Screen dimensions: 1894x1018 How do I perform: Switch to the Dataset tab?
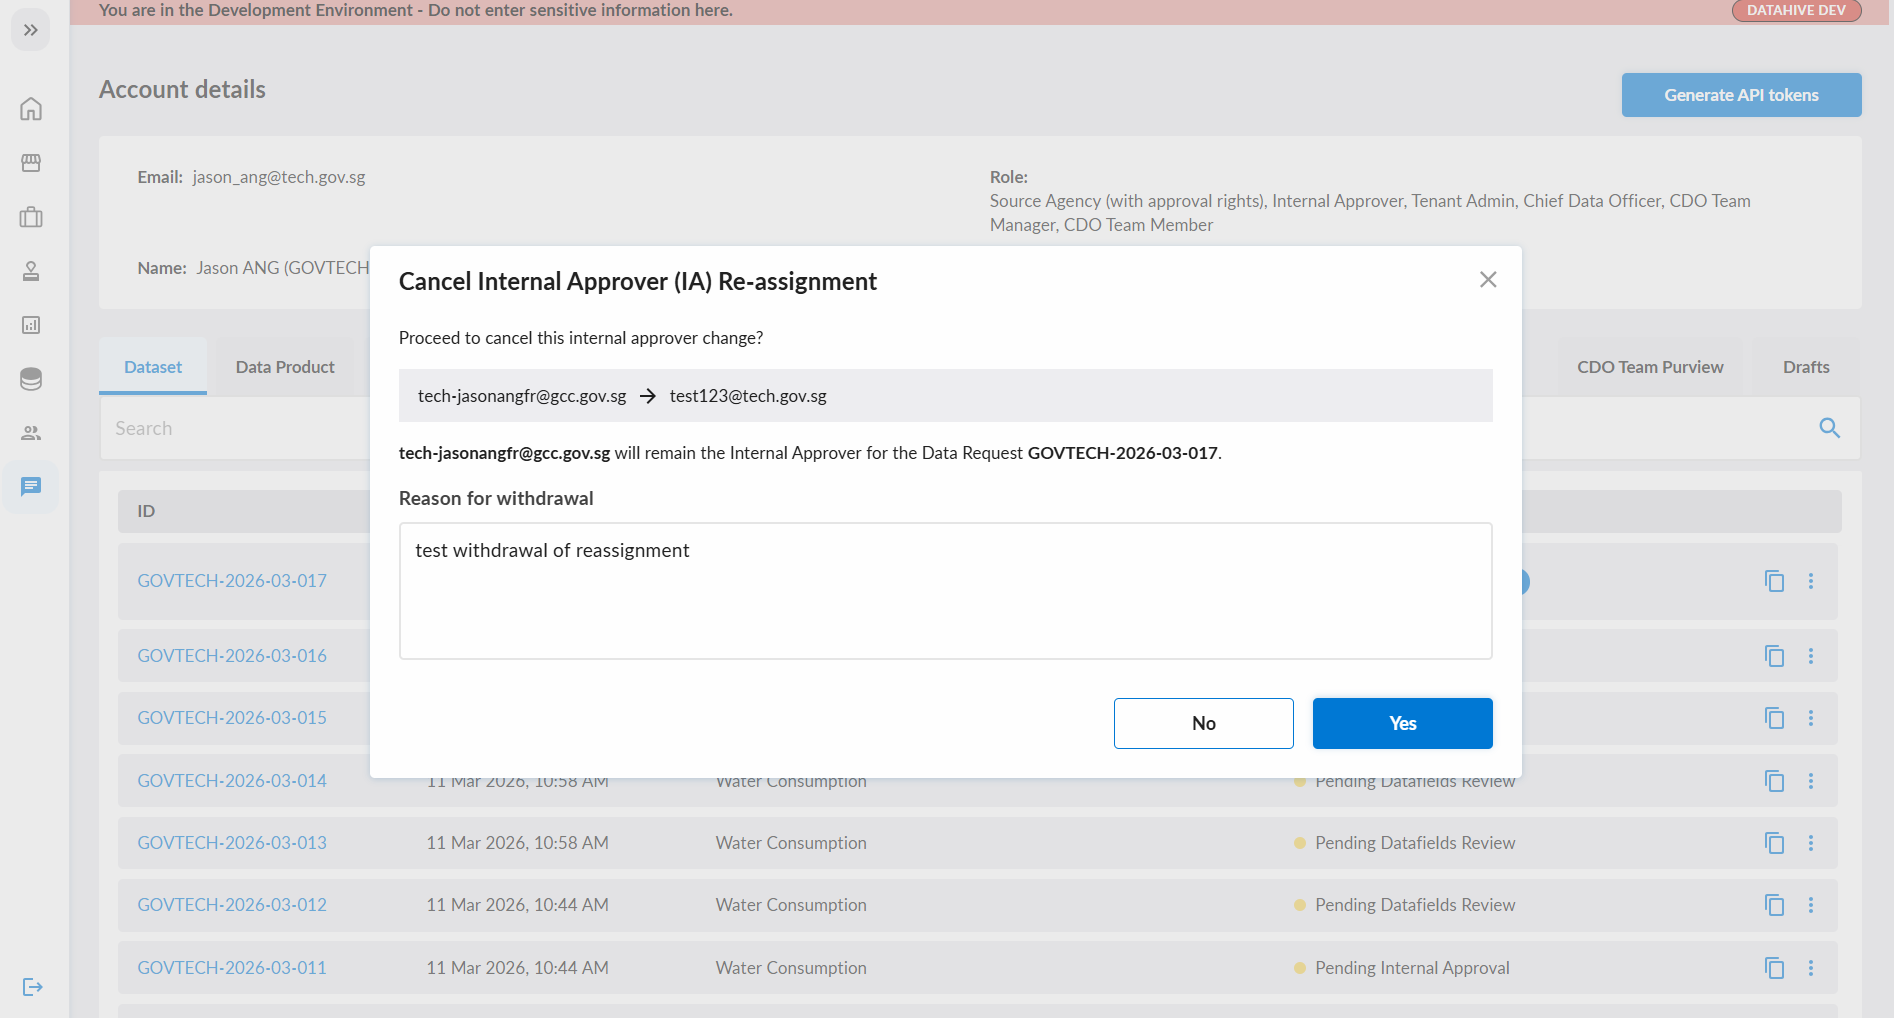coord(153,367)
